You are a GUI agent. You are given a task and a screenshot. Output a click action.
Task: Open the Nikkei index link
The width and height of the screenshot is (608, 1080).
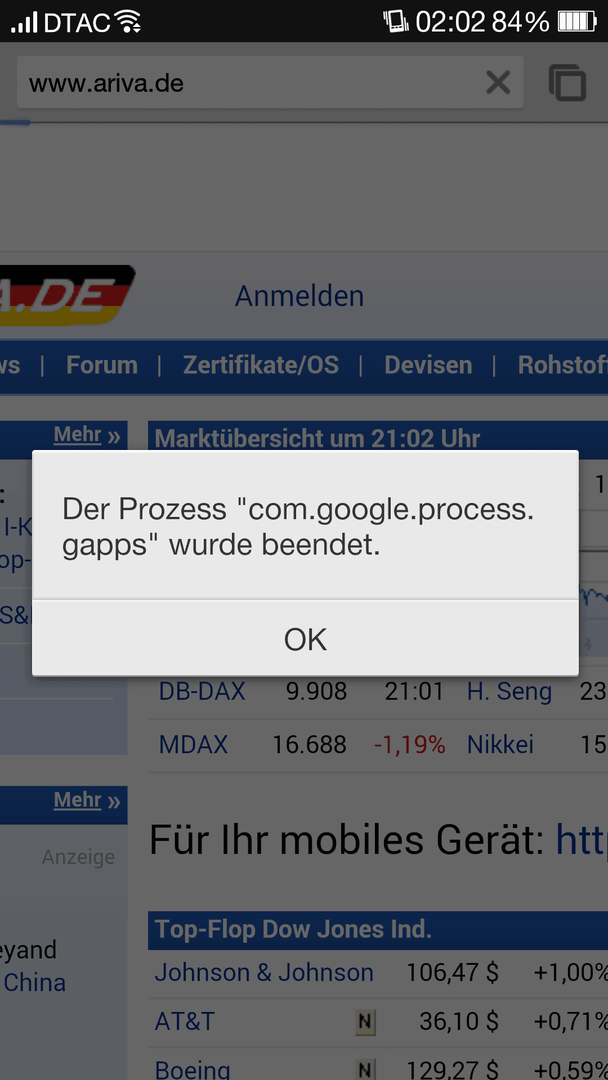tap(500, 745)
